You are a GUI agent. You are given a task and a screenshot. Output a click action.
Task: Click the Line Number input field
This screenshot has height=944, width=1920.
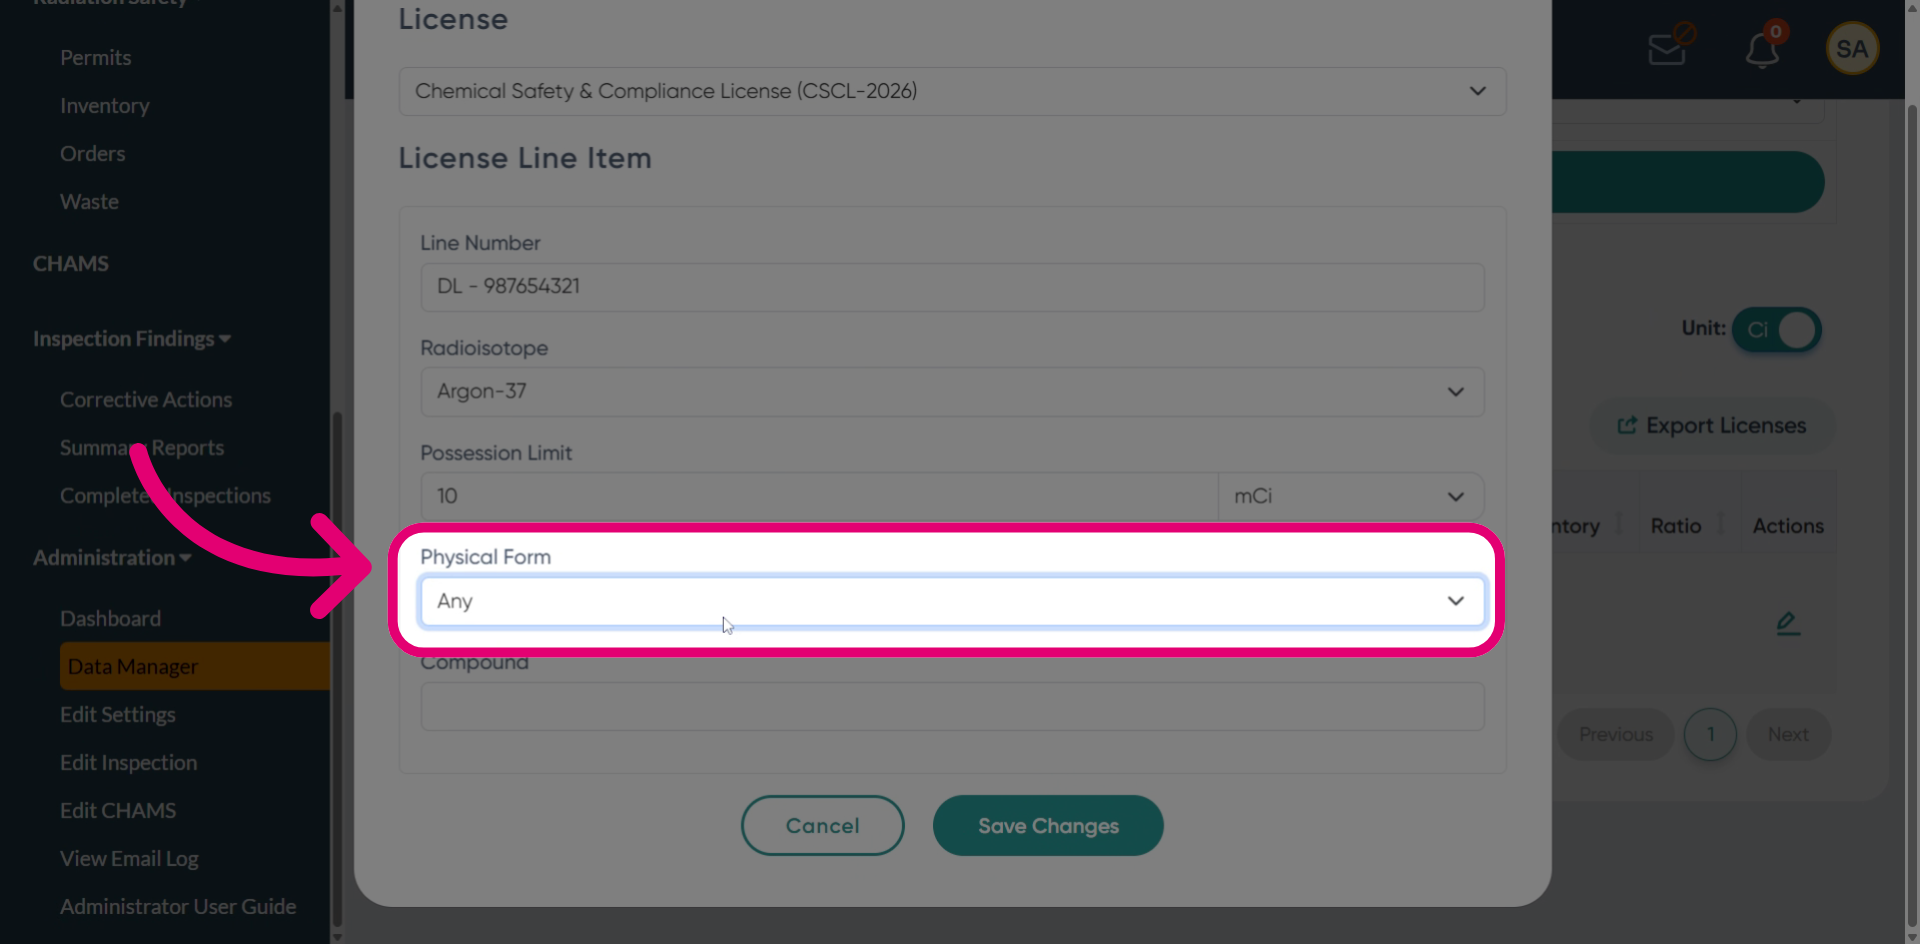[x=952, y=287]
